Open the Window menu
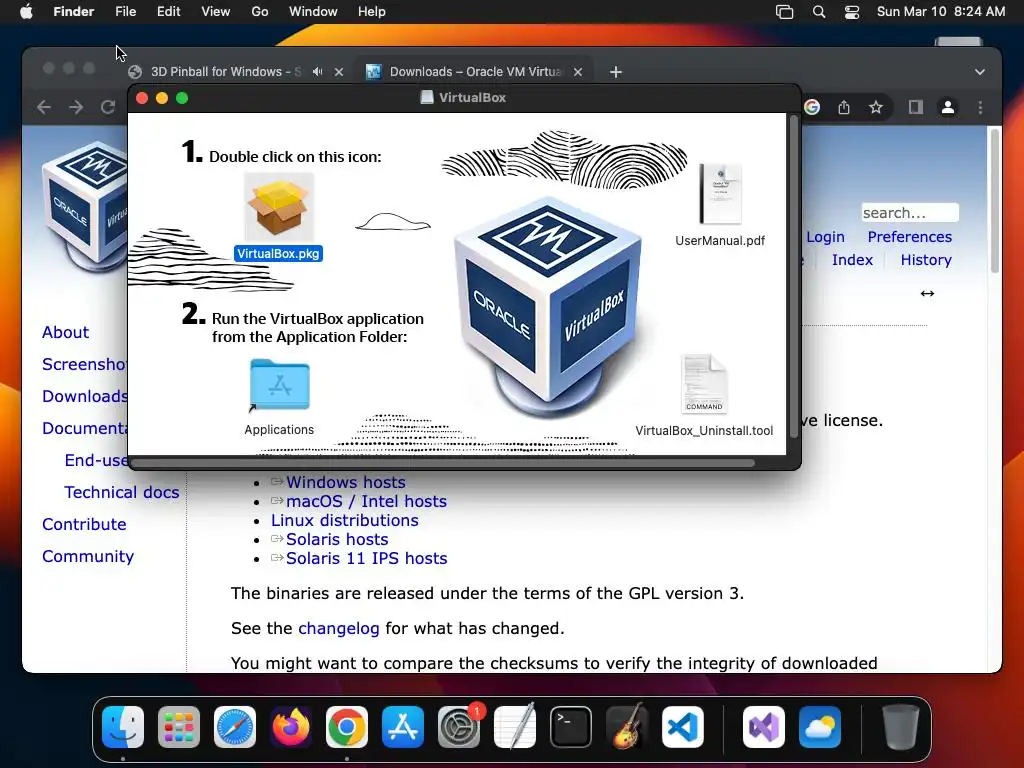The width and height of the screenshot is (1024, 768). point(313,12)
